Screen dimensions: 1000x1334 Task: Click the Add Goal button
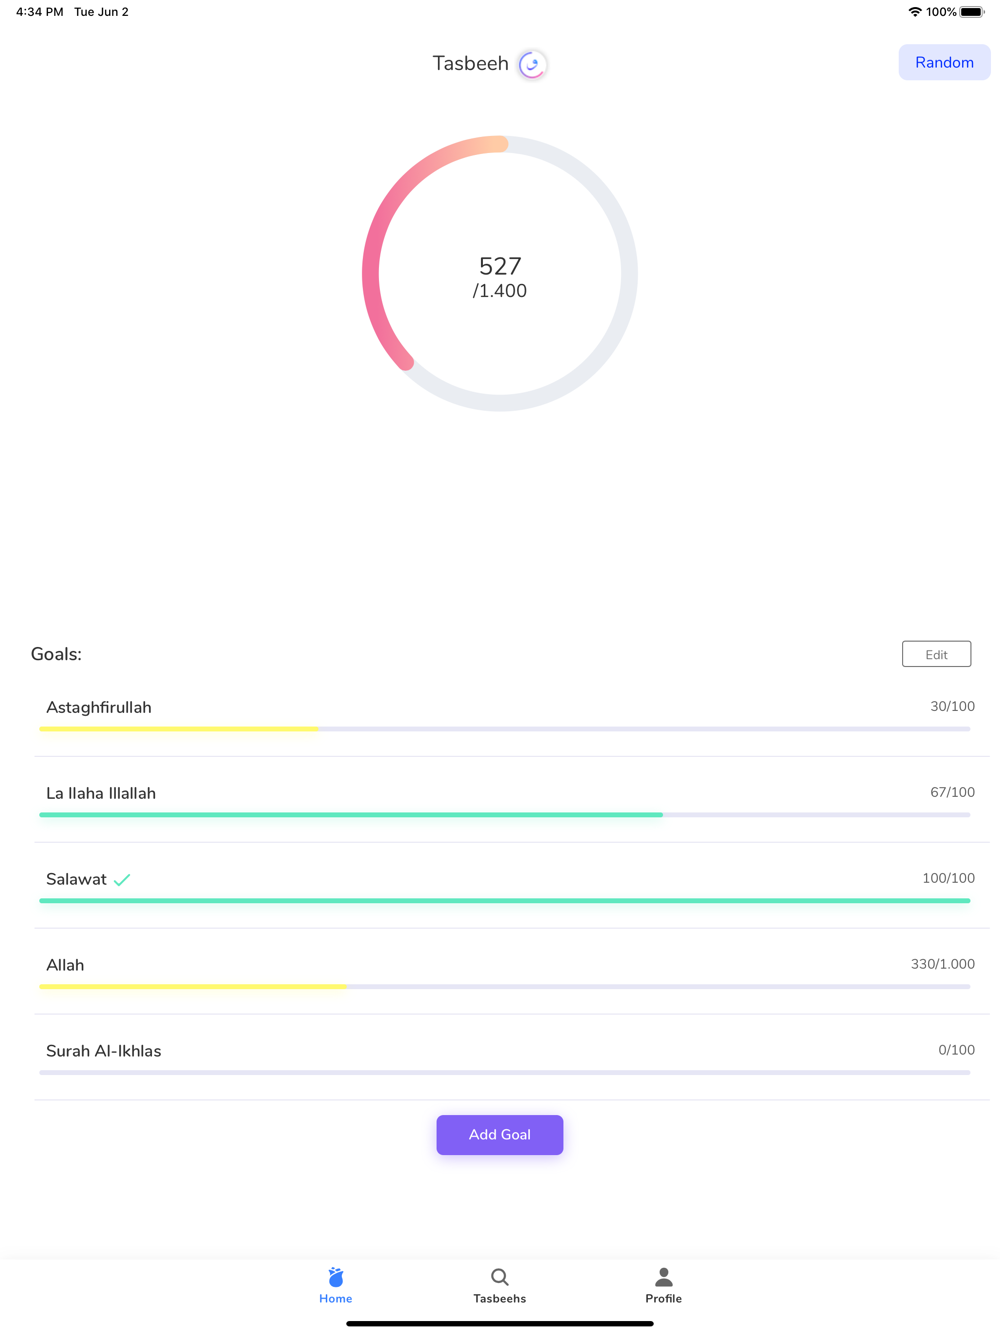coord(500,1135)
